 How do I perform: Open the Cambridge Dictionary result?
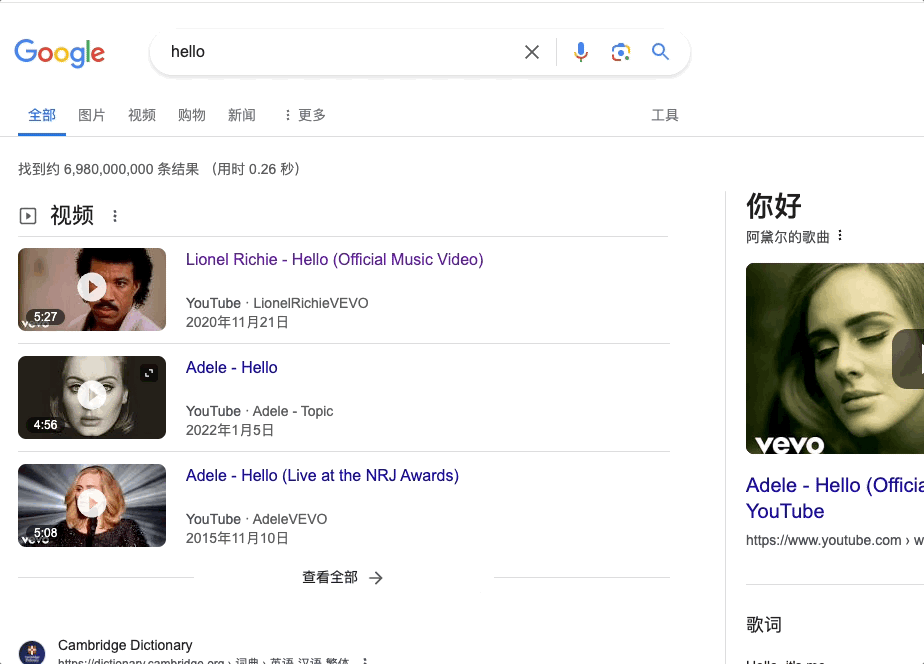(125, 645)
